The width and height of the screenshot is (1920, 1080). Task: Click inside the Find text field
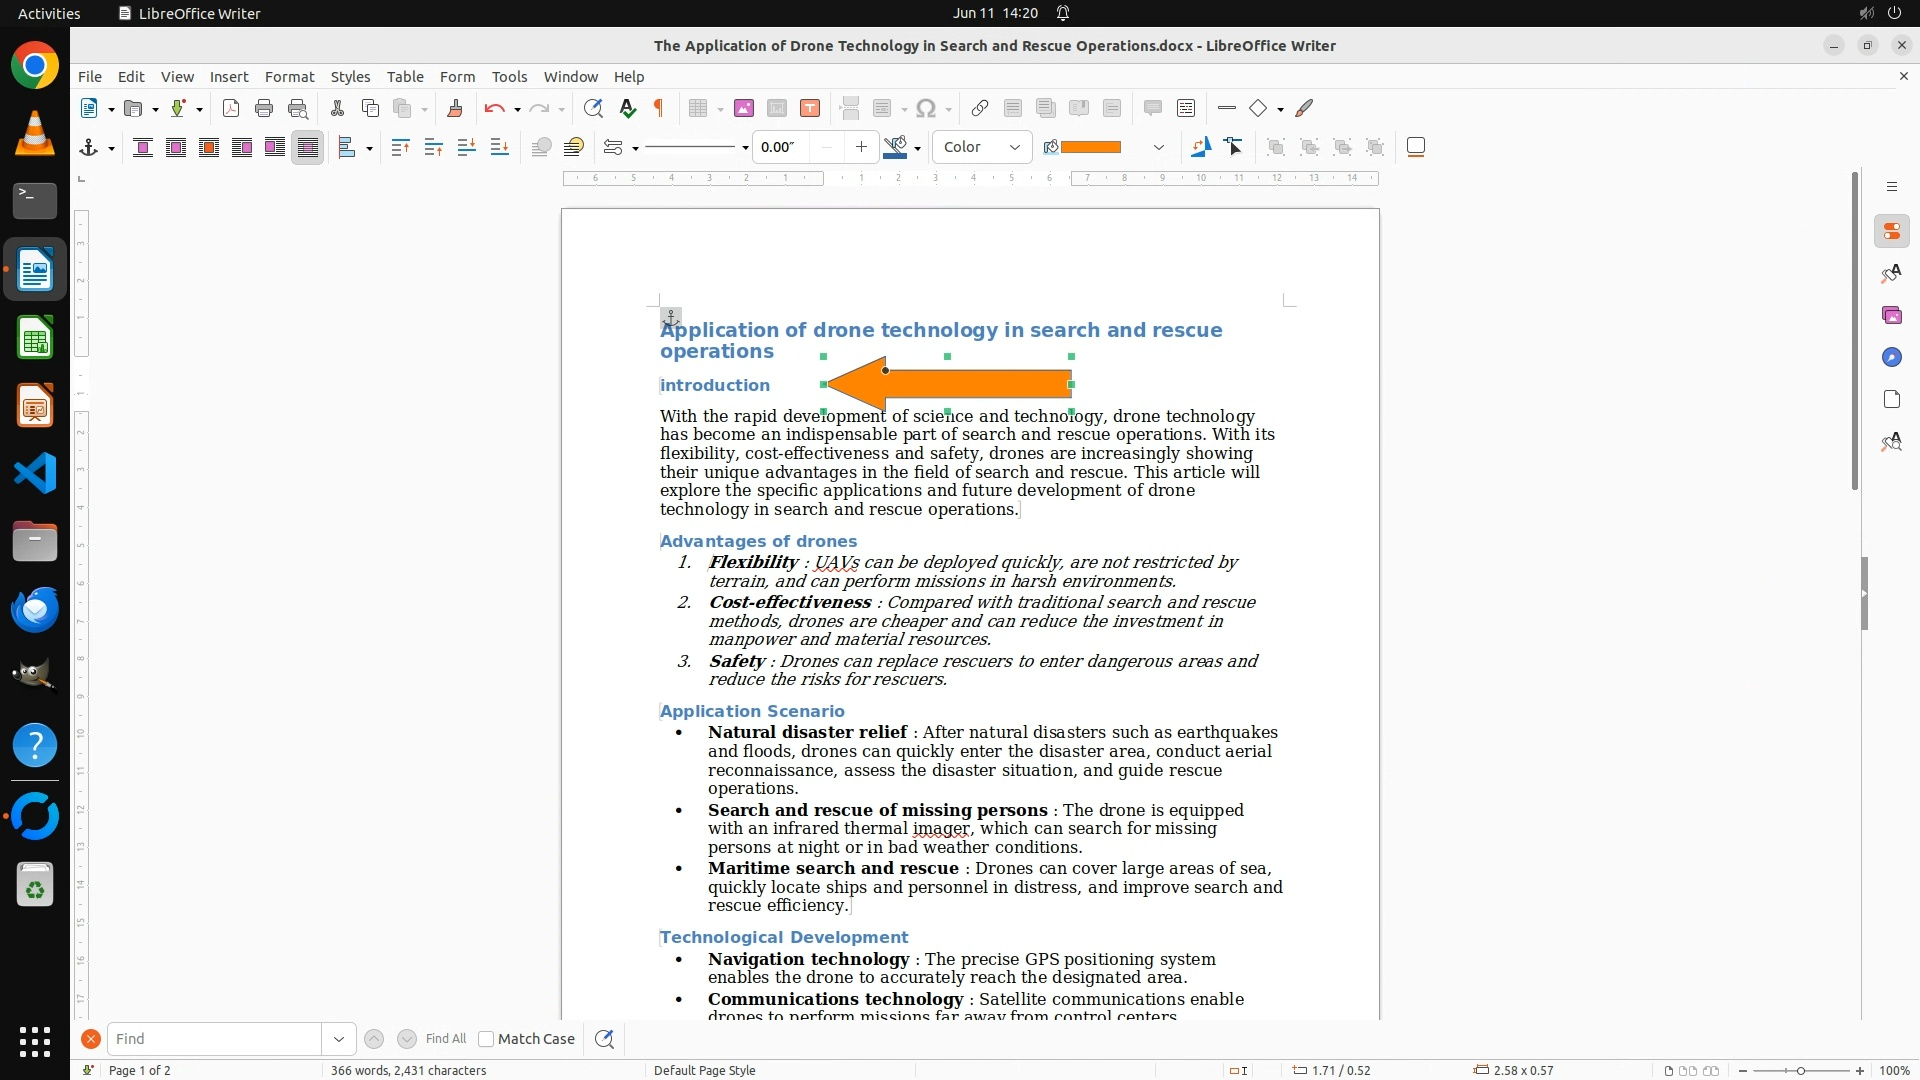[214, 1039]
